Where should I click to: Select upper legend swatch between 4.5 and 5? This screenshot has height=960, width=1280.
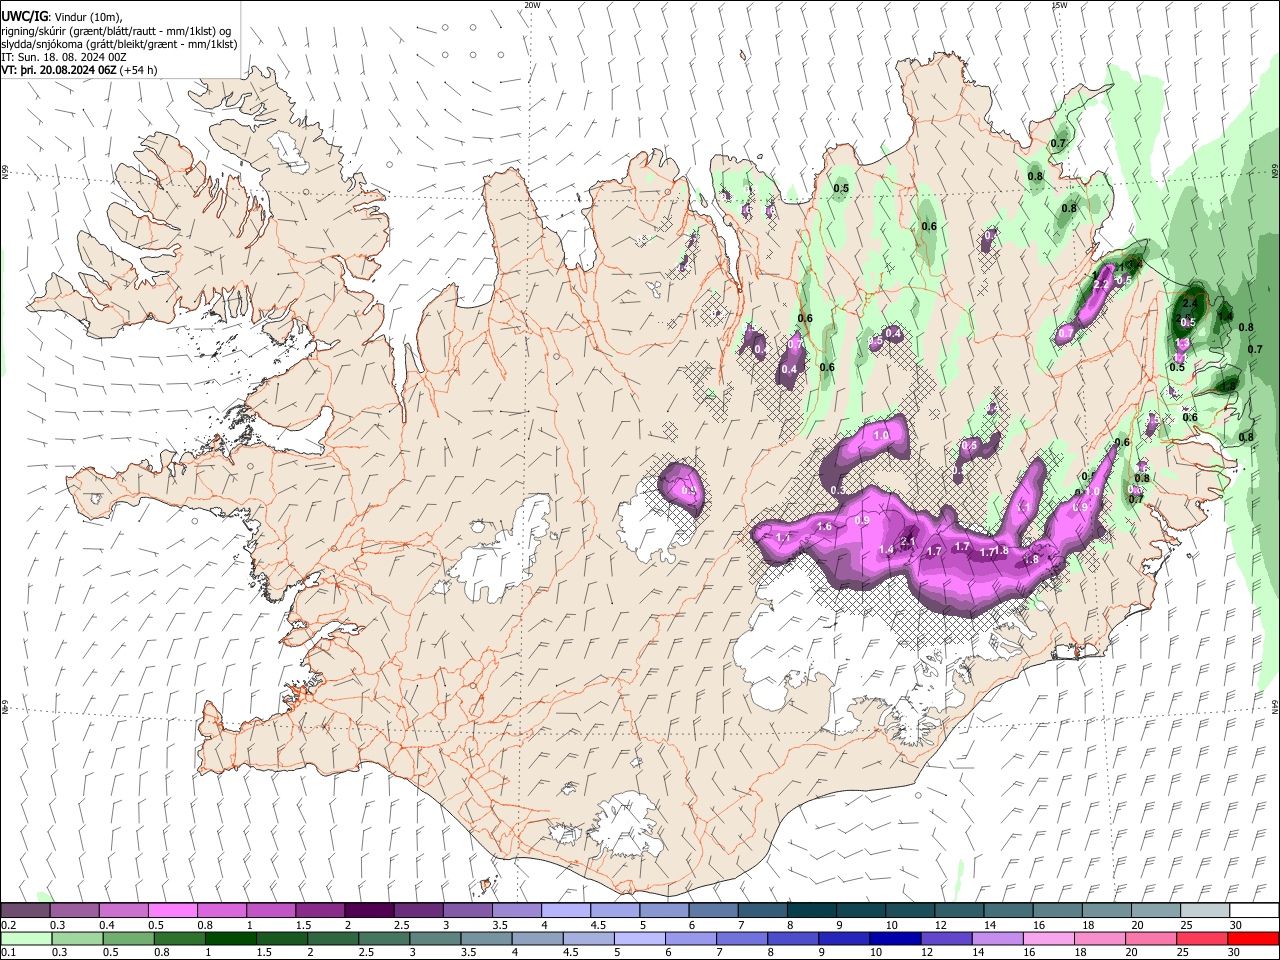tap(613, 910)
